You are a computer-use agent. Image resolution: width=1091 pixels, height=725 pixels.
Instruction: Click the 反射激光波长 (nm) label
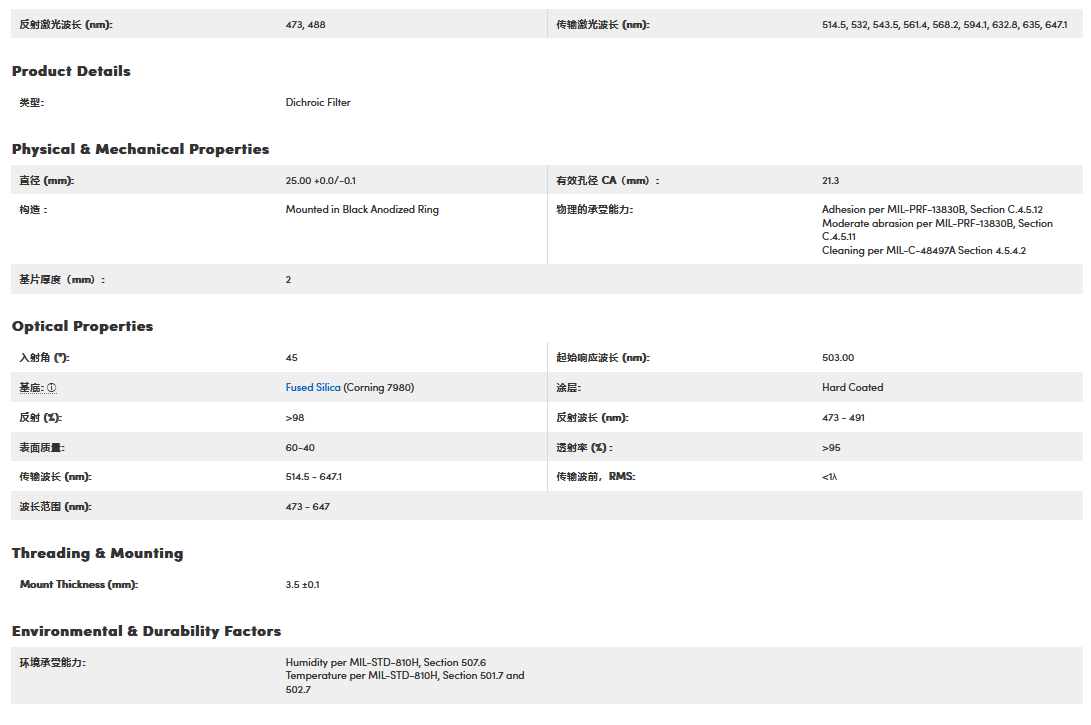(x=66, y=24)
